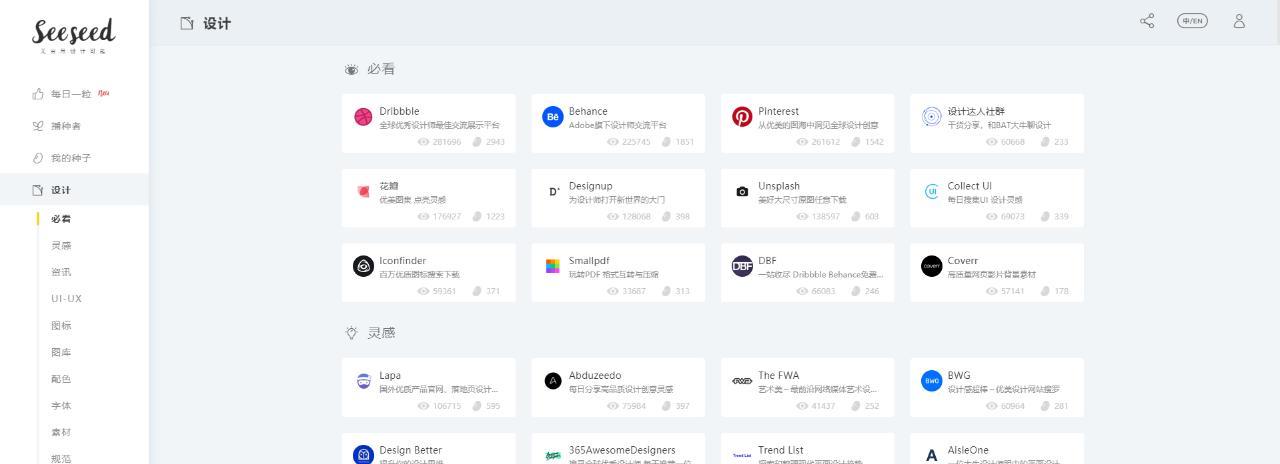Select the 资讯 sidebar subcategory
The width and height of the screenshot is (1280, 464).
tap(61, 272)
